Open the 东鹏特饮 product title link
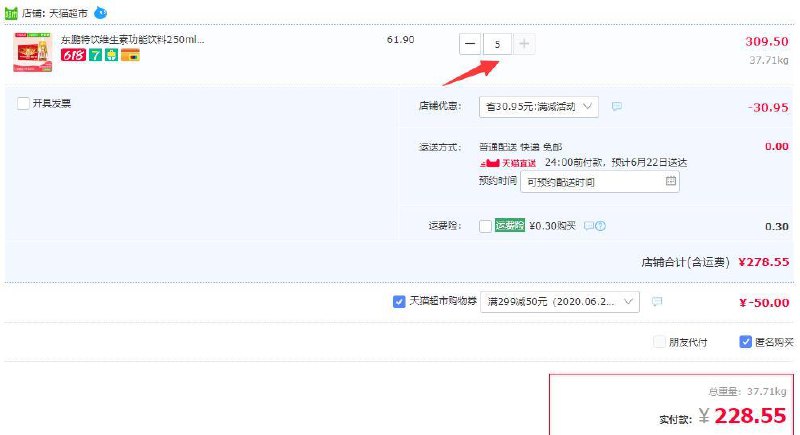The image size is (800, 435). click(133, 39)
